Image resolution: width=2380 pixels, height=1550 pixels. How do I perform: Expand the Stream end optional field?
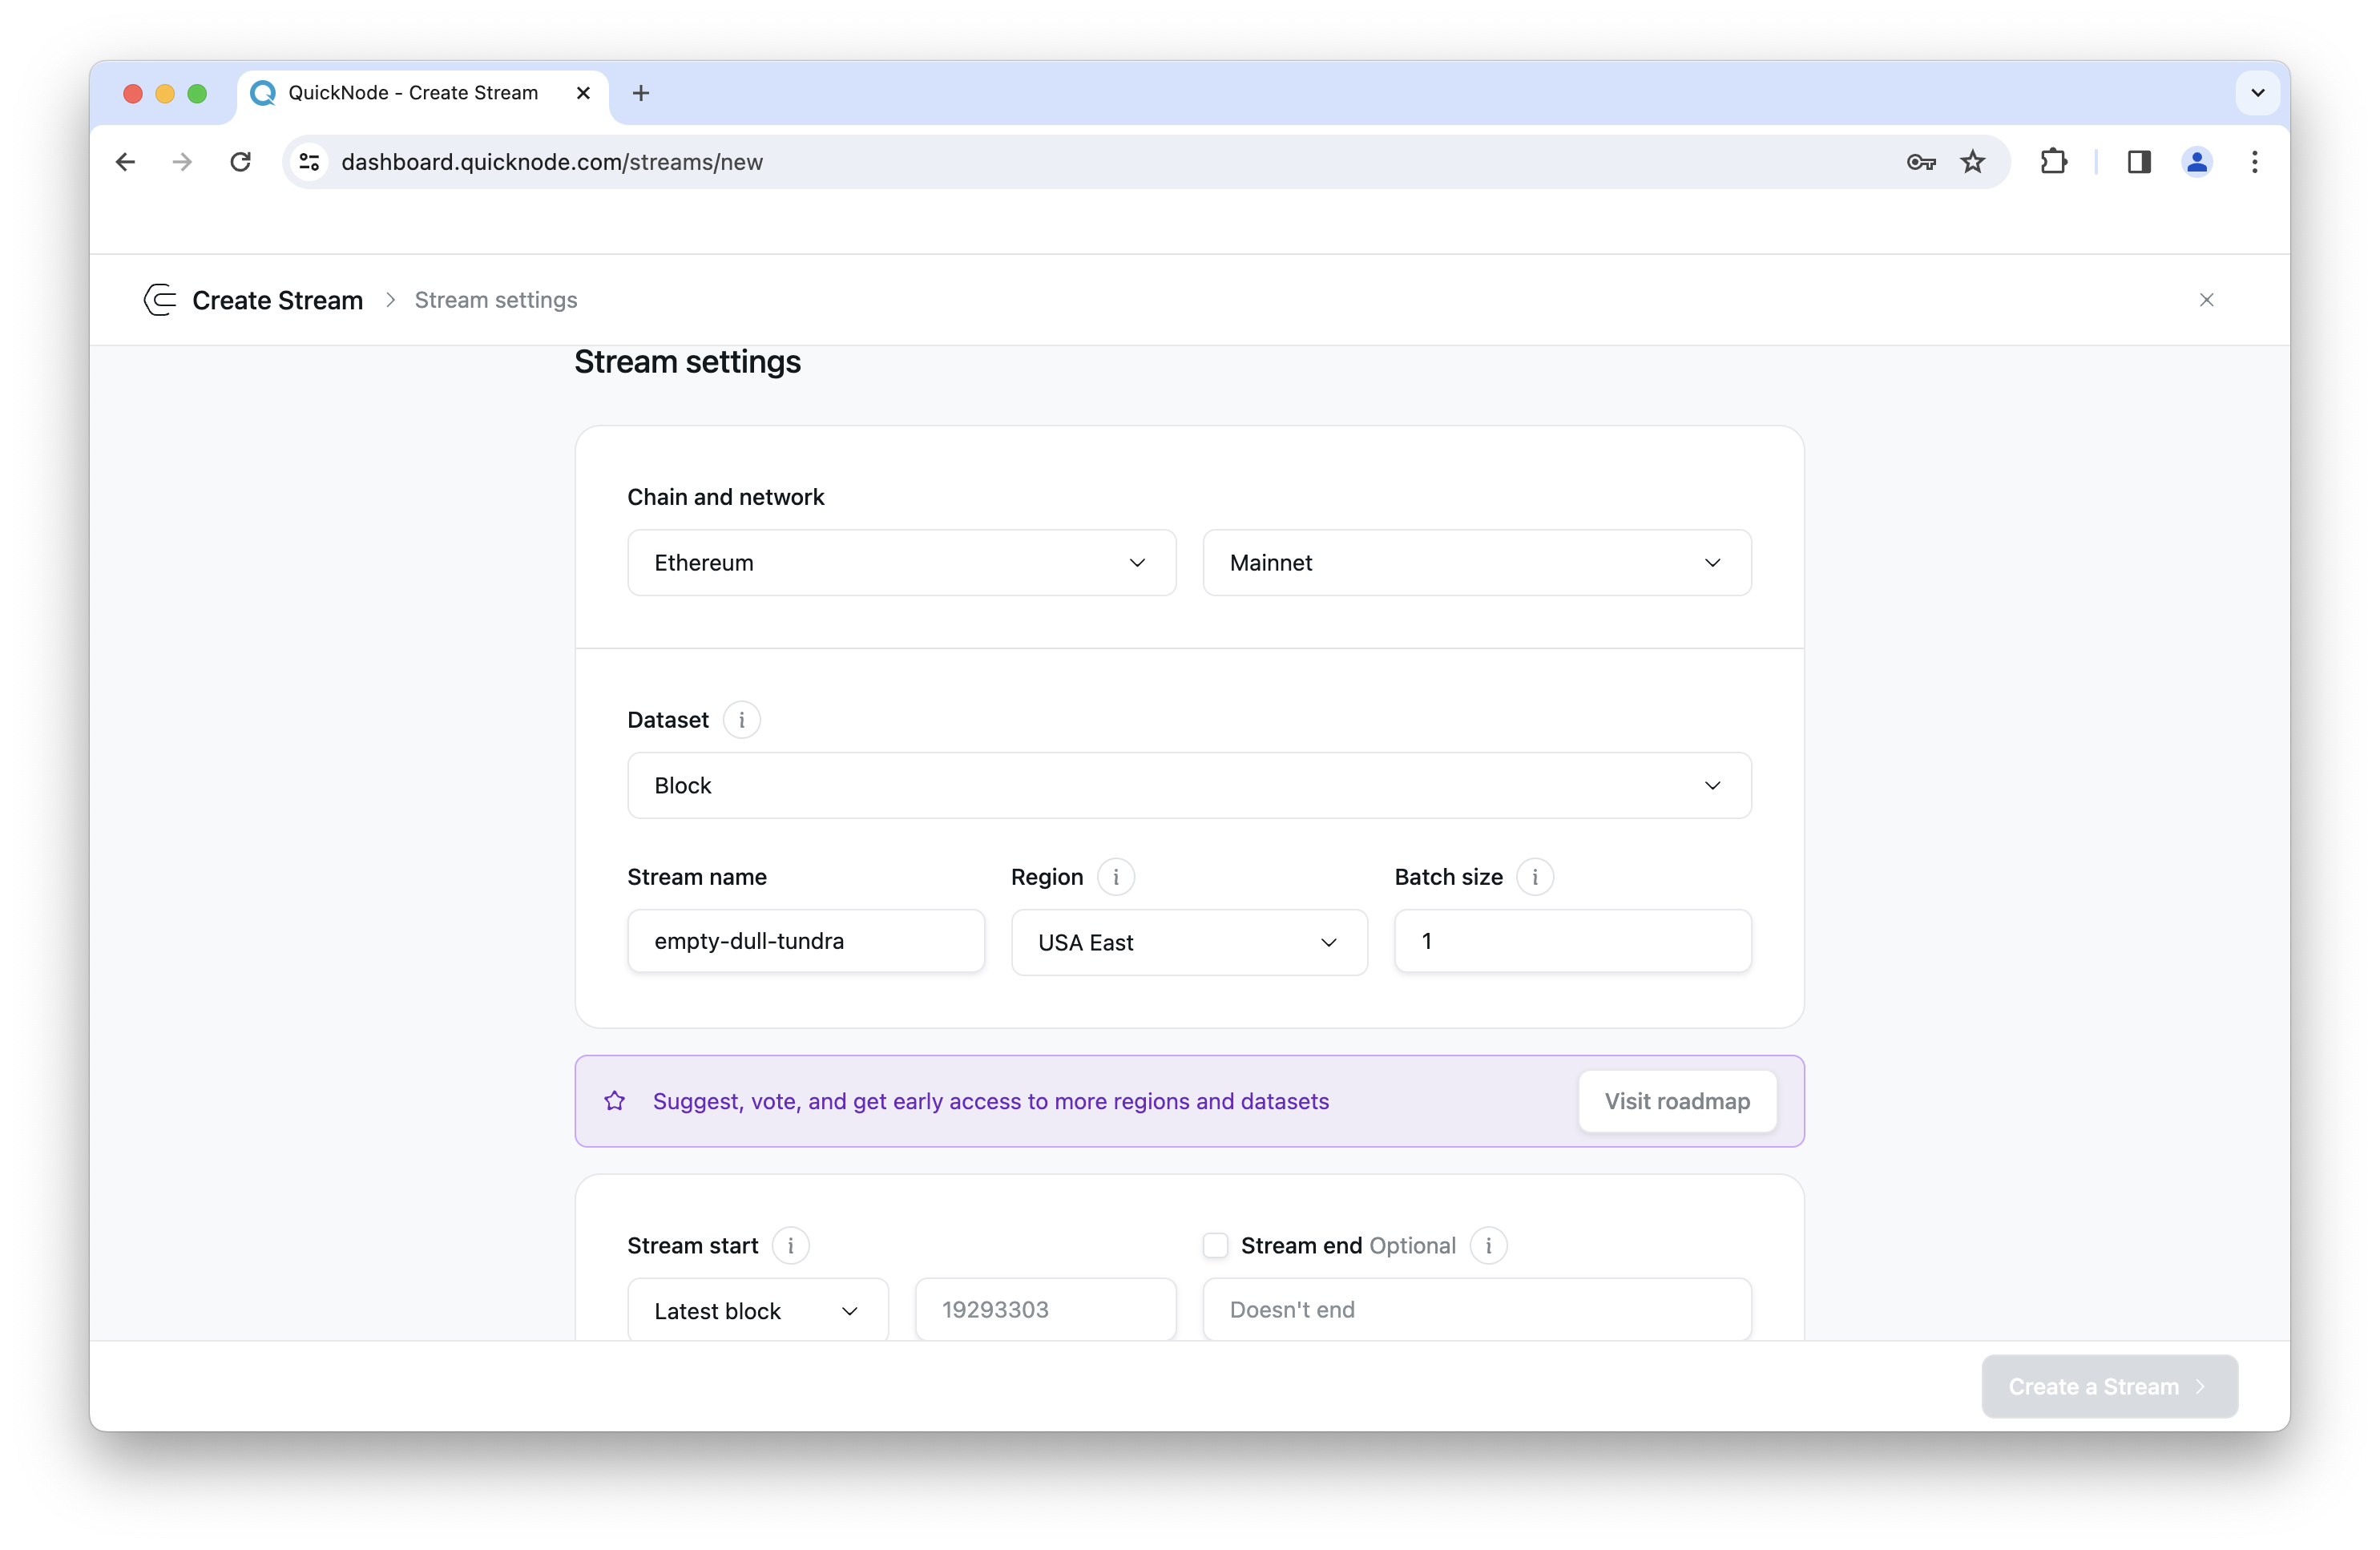pos(1214,1245)
